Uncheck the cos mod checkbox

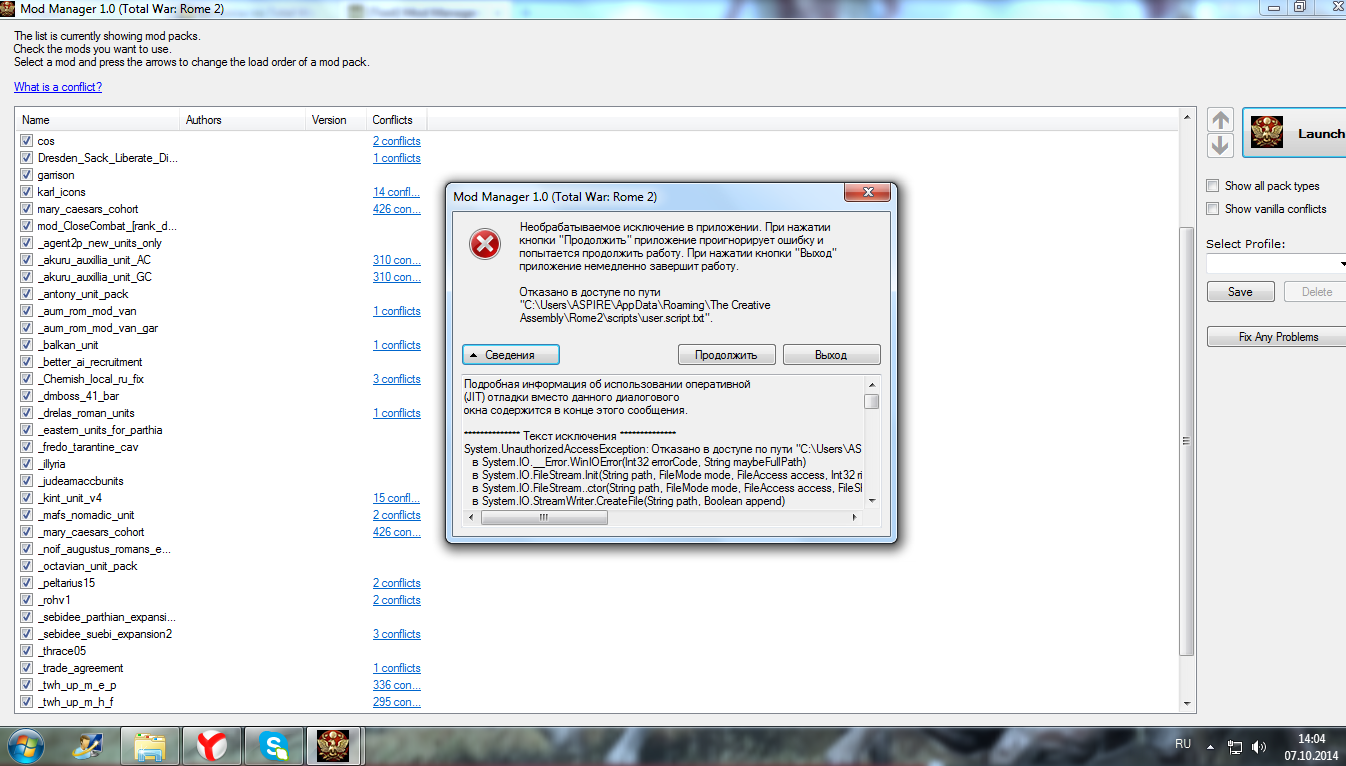27,141
